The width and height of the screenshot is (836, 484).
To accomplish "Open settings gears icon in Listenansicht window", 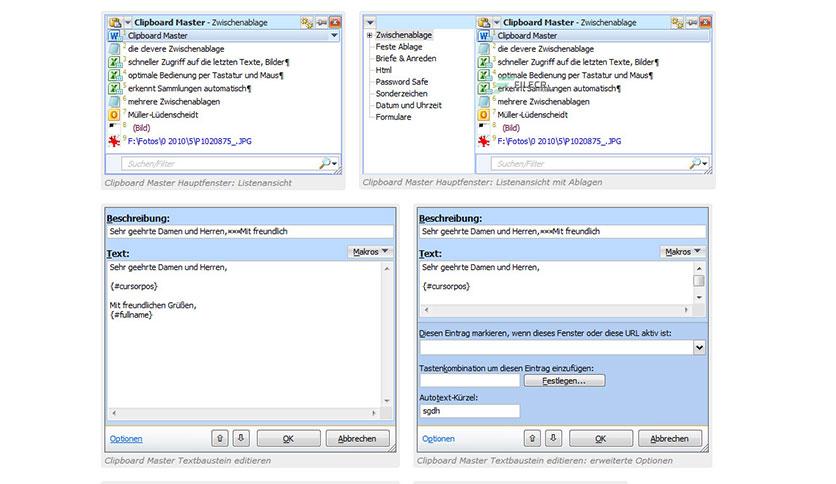I will (x=307, y=22).
